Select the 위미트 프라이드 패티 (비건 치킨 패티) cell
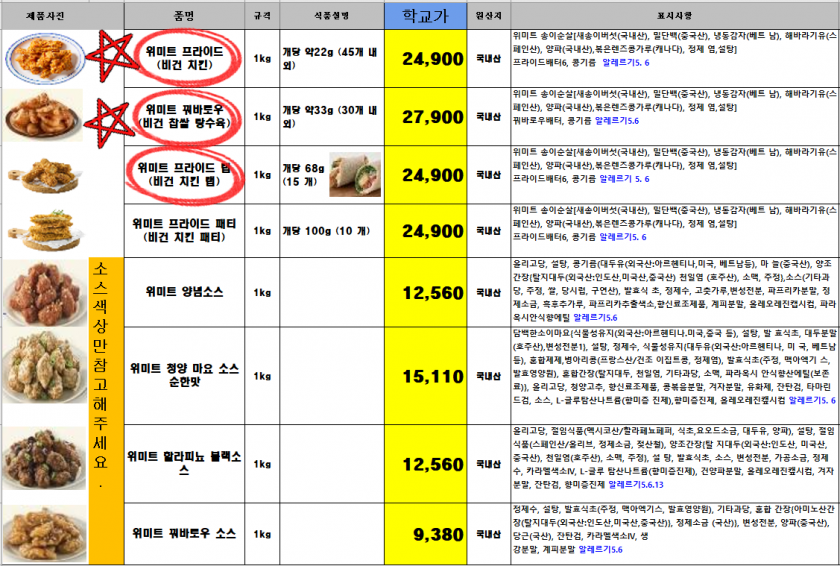 (184, 231)
